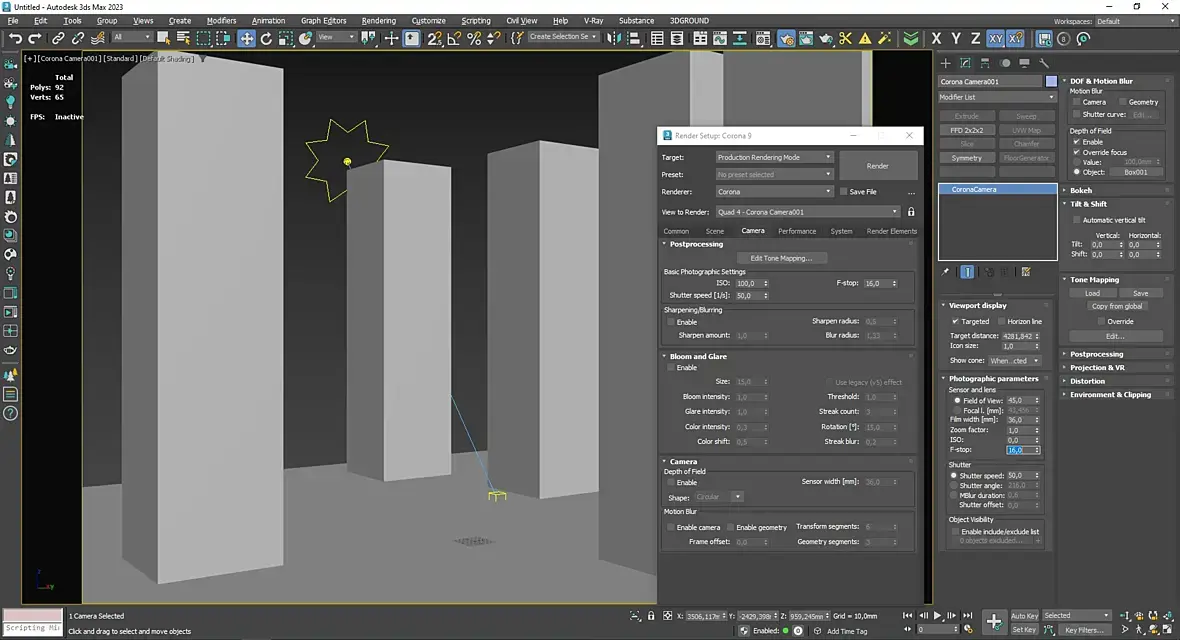Restrict to Z axis in toolbar
Screen dimensions: 1180x640
click(x=975, y=38)
